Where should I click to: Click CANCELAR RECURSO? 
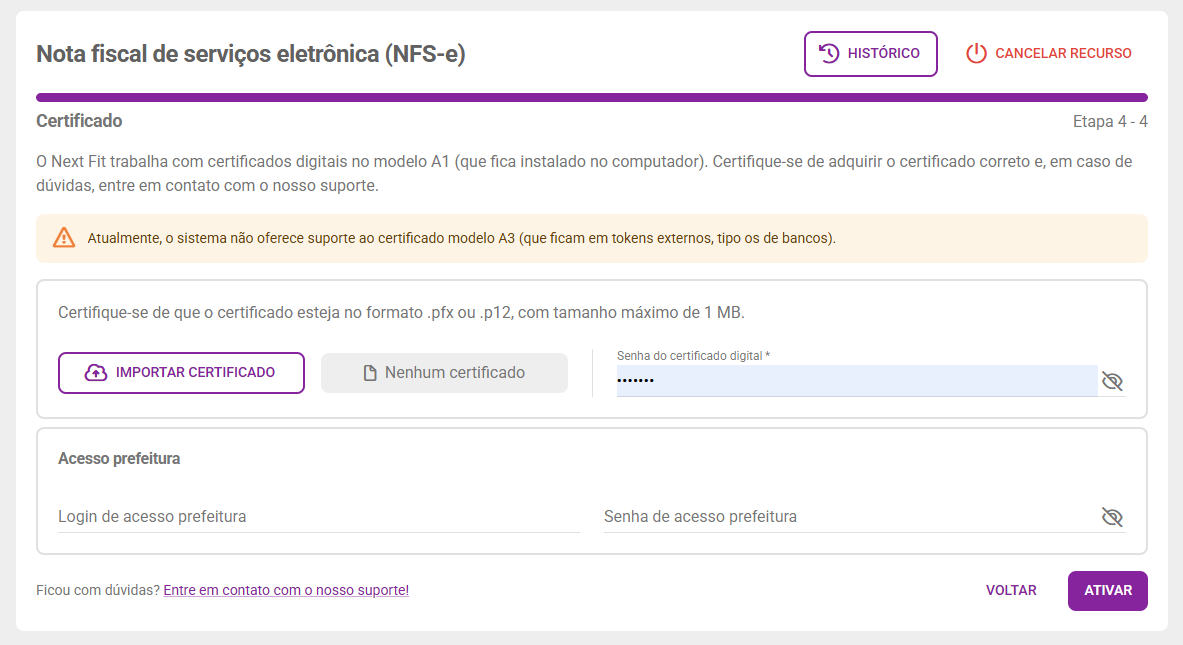coord(1049,54)
